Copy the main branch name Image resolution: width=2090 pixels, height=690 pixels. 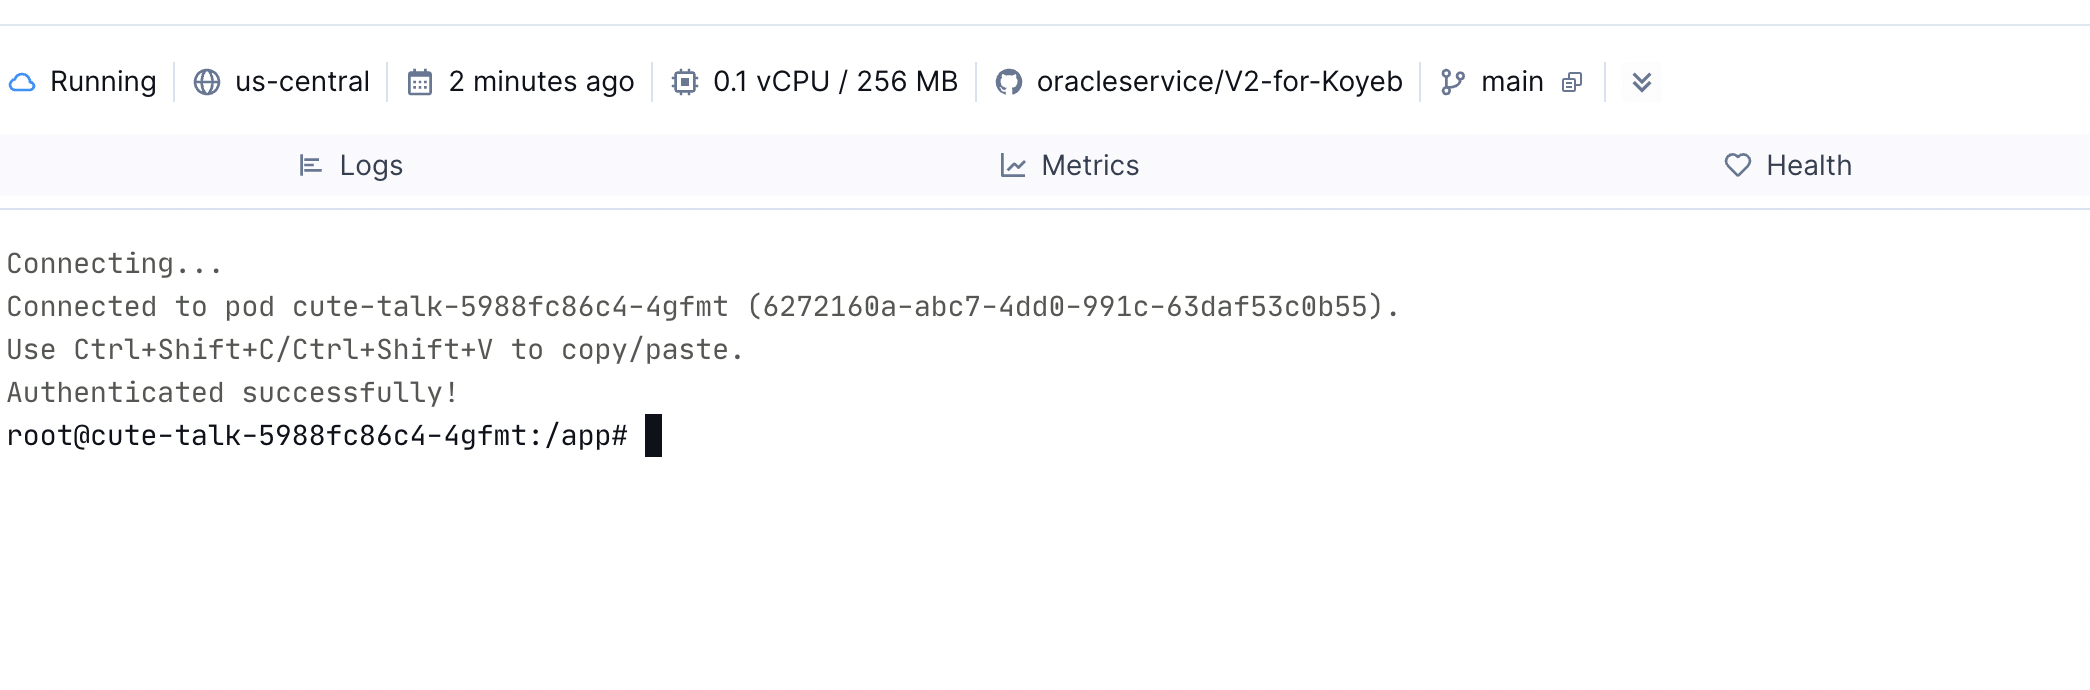1572,82
